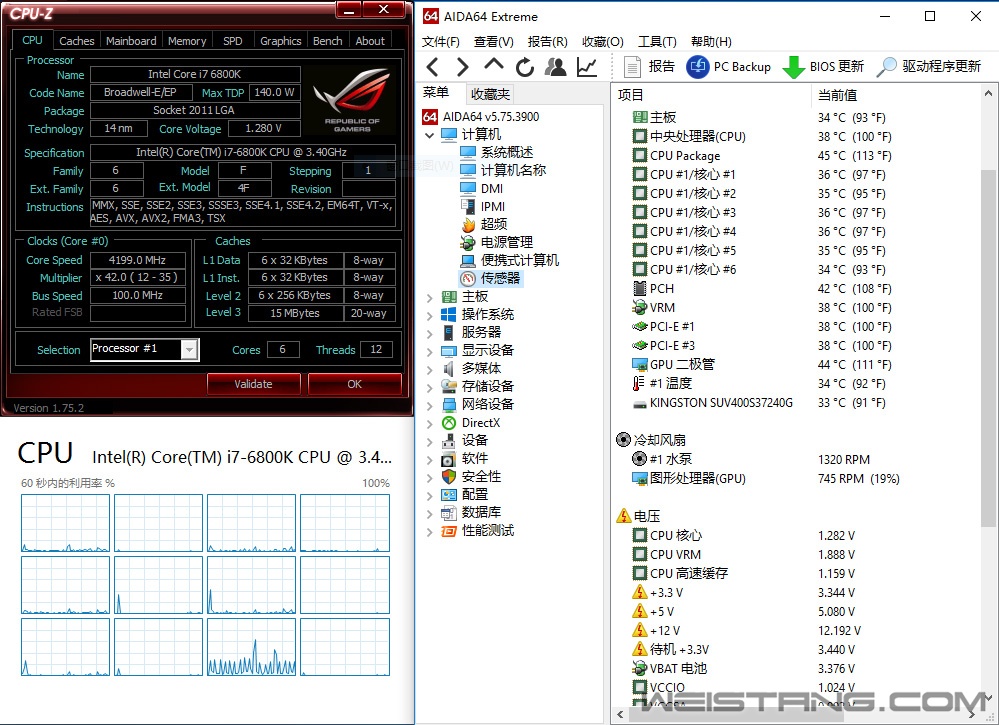Expand the DirectX tree node
This screenshot has width=999, height=725.
coord(429,424)
